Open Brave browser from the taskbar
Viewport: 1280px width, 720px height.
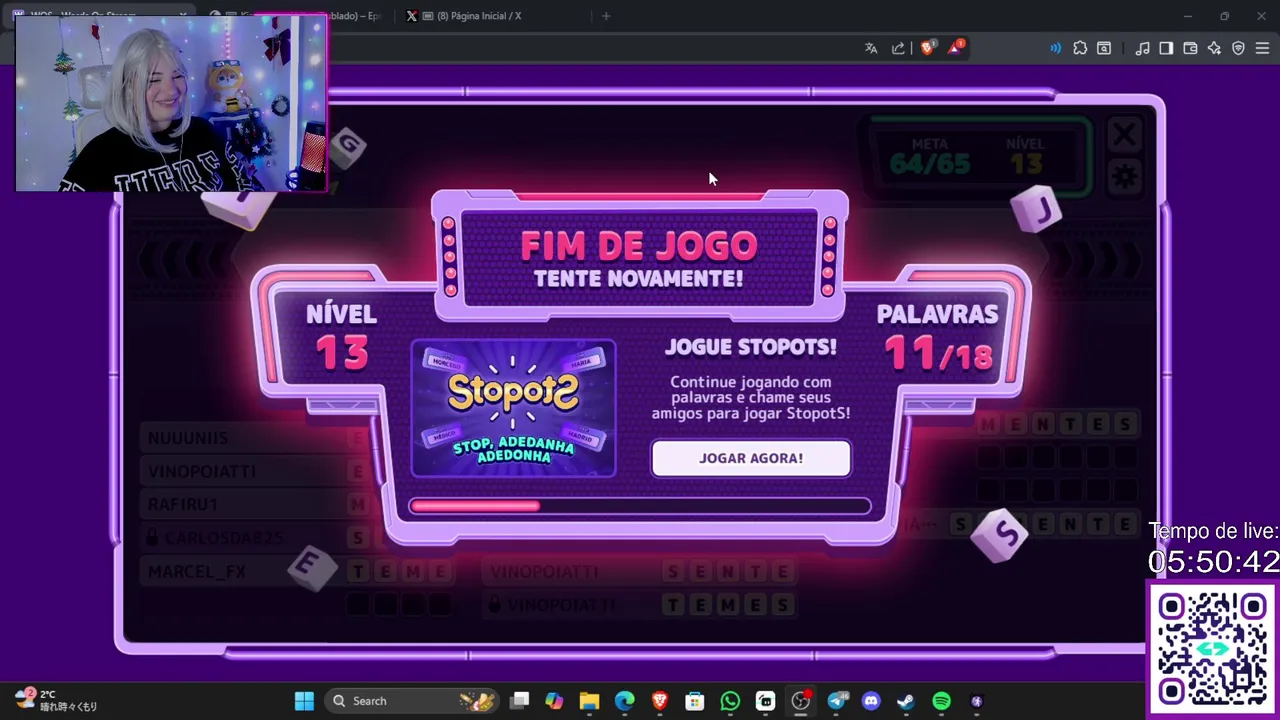[659, 701]
